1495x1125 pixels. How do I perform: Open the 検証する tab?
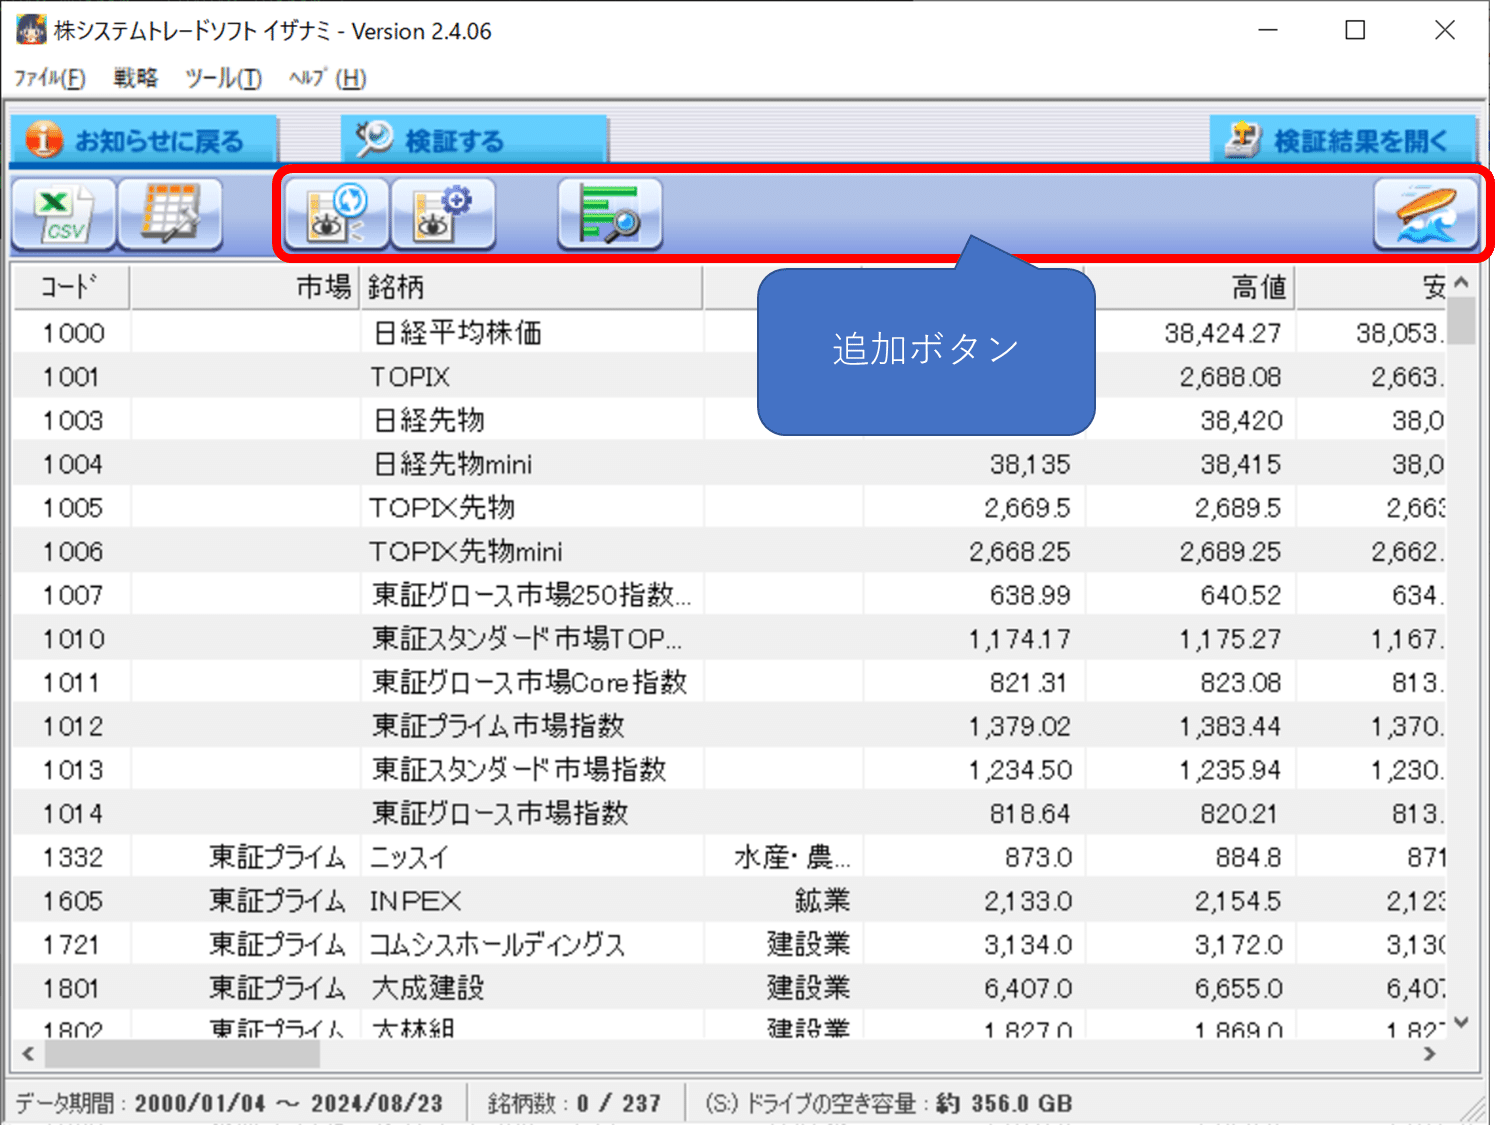[x=474, y=140]
